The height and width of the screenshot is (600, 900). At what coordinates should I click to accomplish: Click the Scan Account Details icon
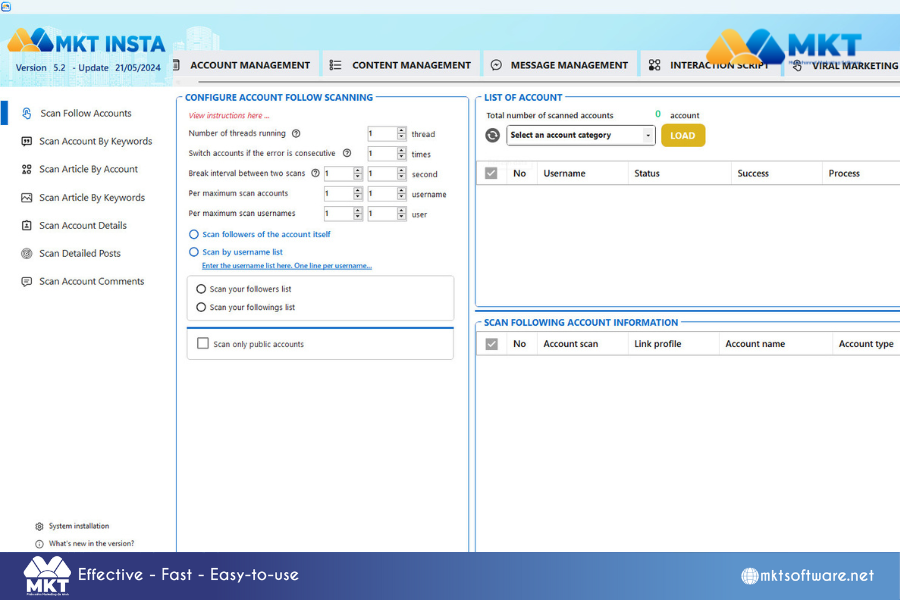[26, 226]
